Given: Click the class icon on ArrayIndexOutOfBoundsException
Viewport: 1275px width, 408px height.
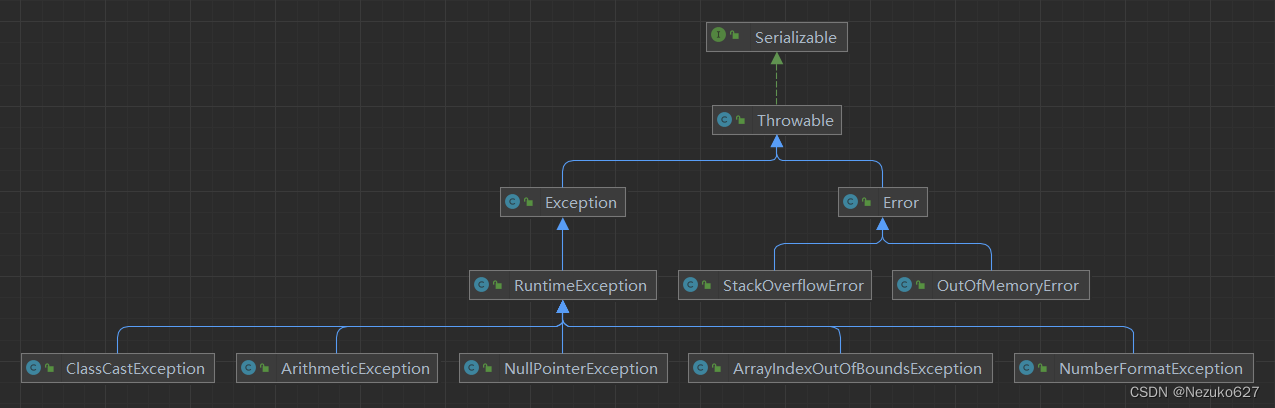Looking at the screenshot, I should 701,368.
